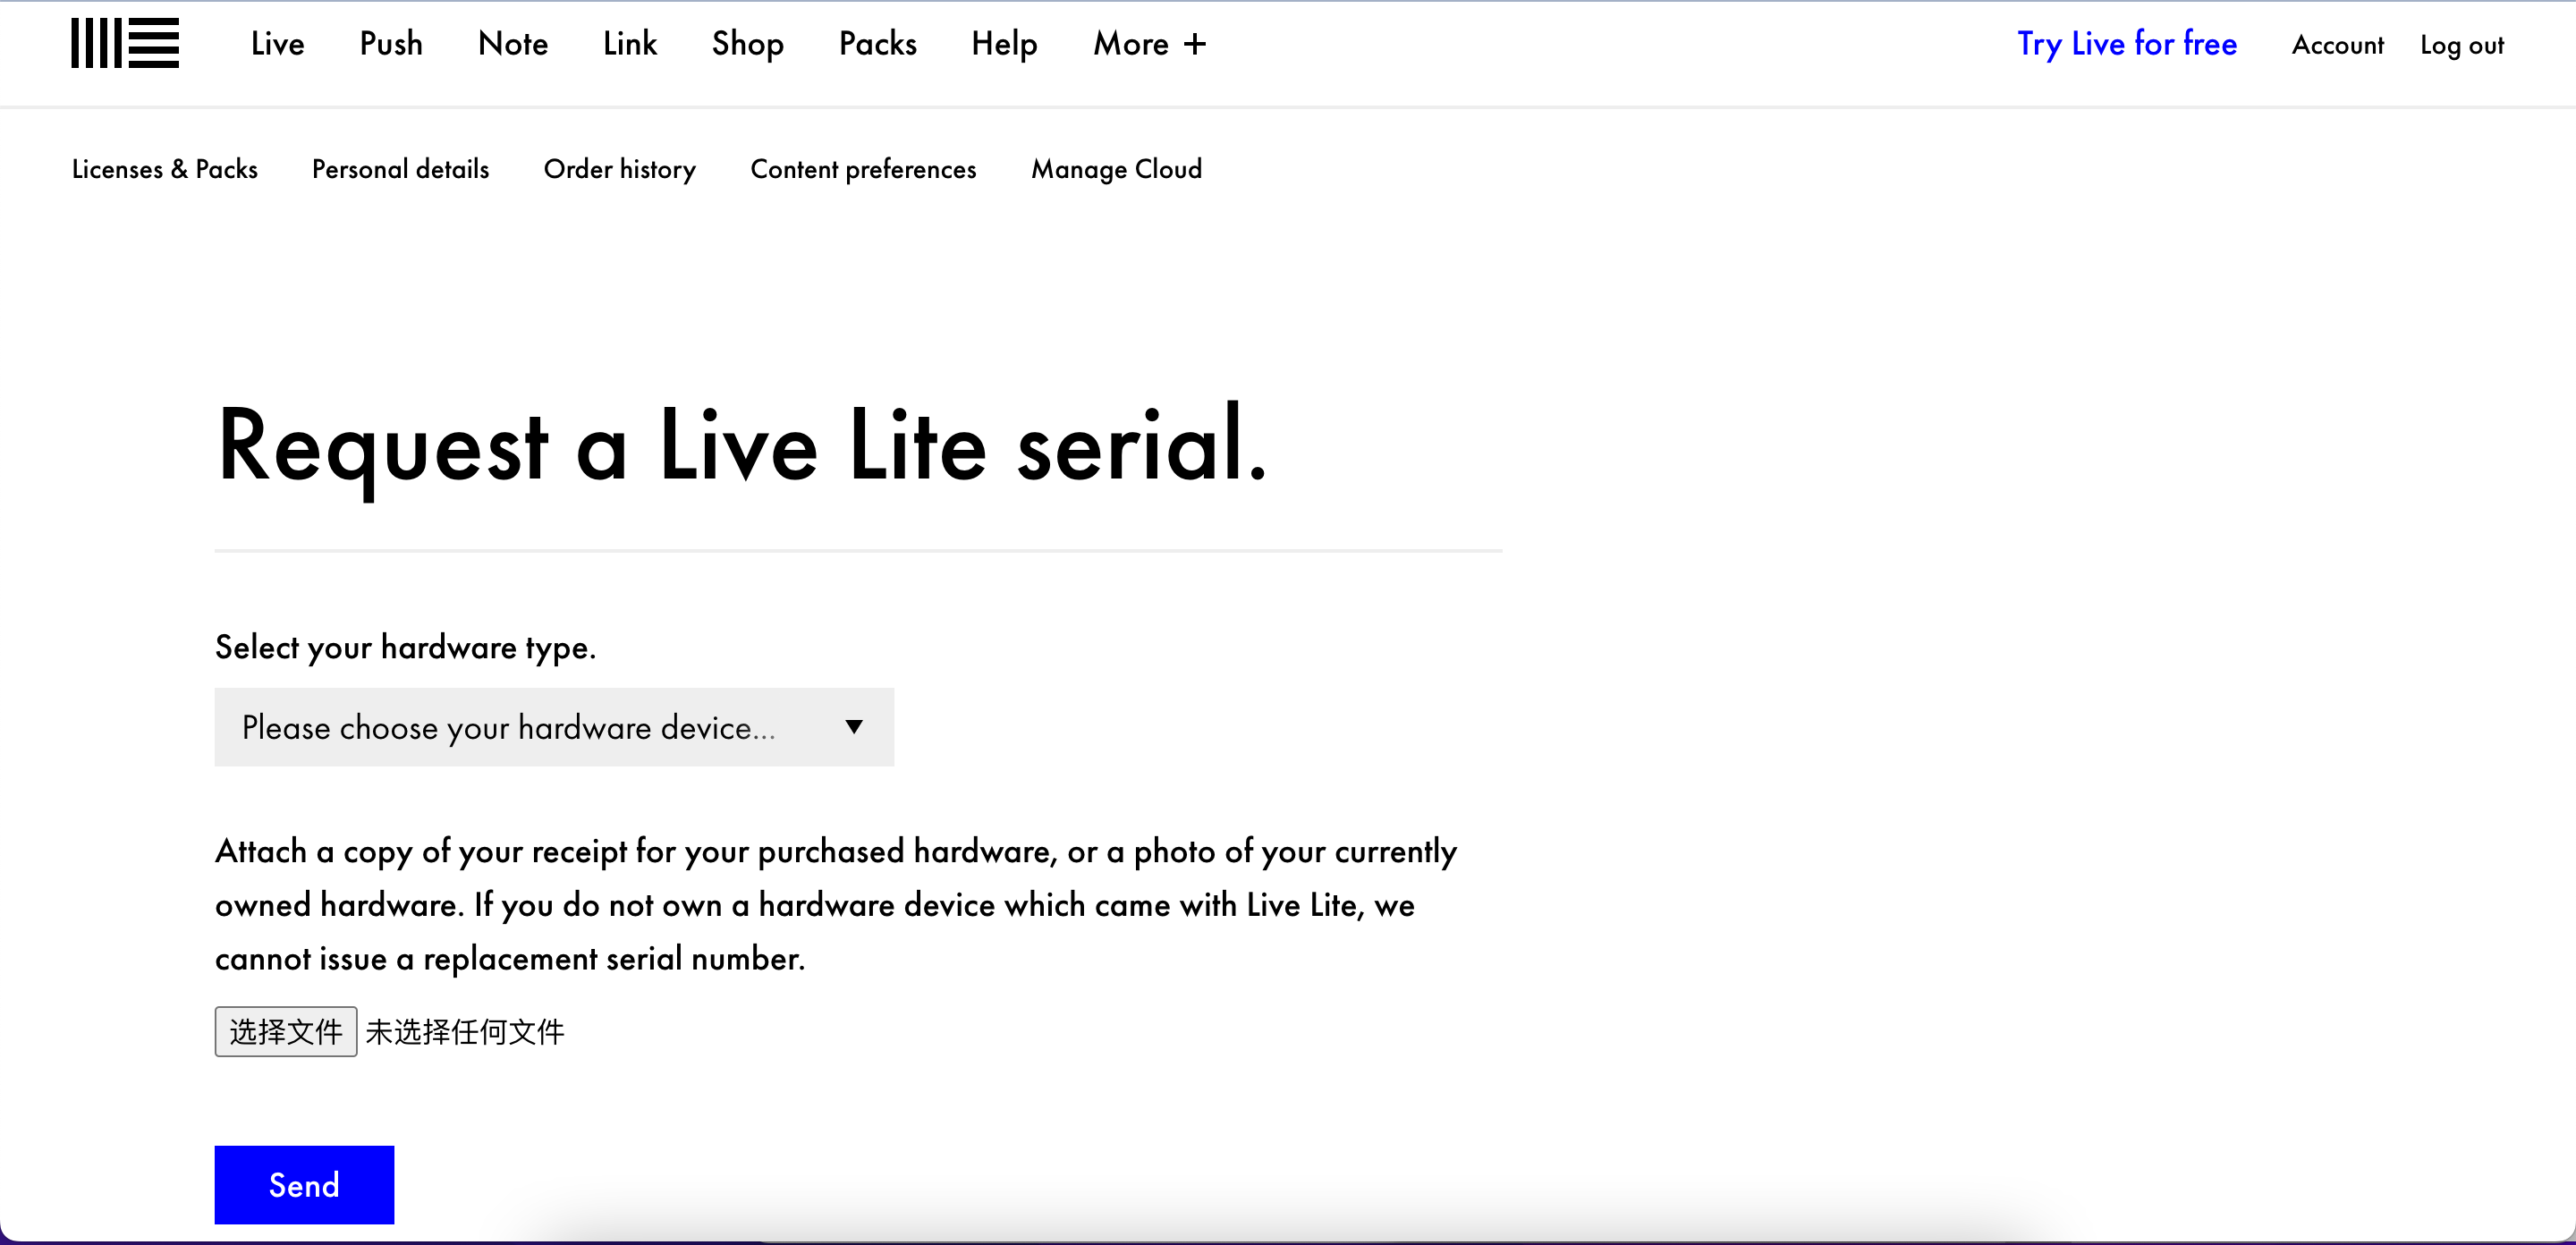The height and width of the screenshot is (1245, 2576).
Task: Open the Help menu item
Action: [1004, 44]
